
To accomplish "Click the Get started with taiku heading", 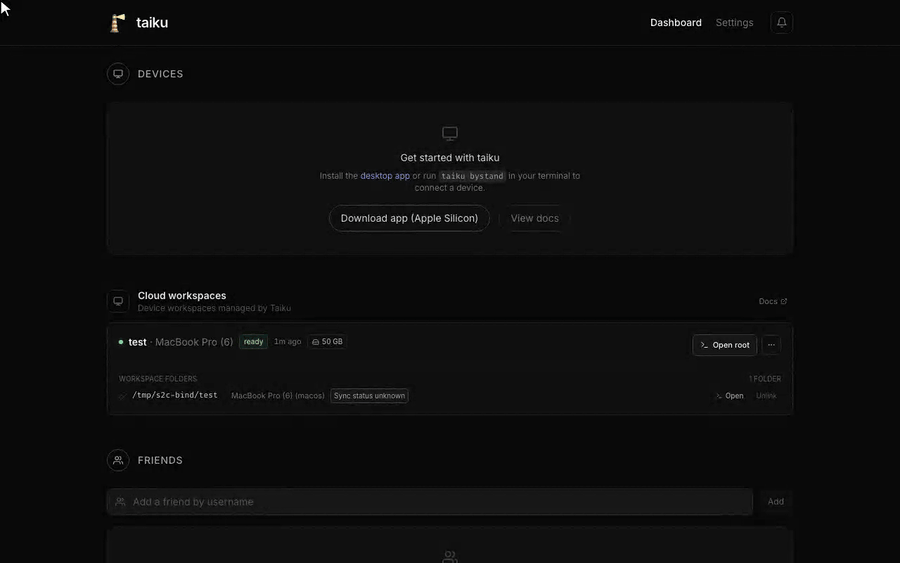I will (x=449, y=157).
